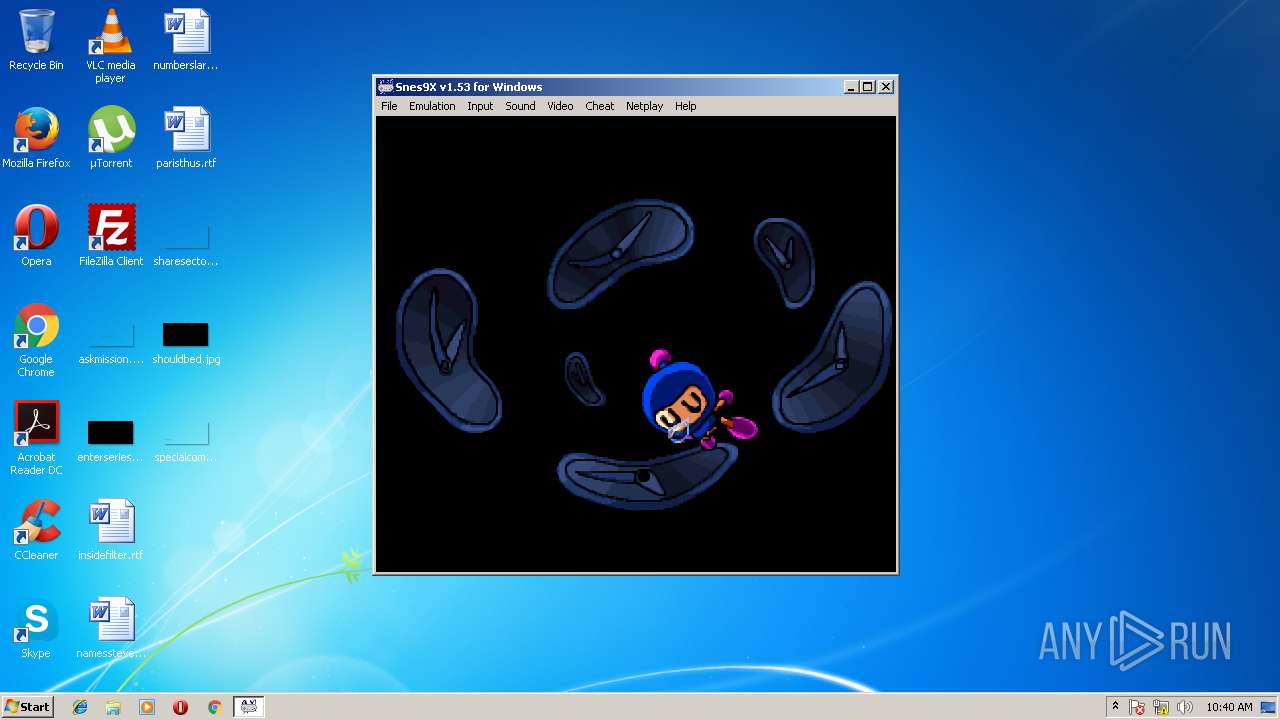
Task: Open the Sound menu
Action: click(520, 106)
